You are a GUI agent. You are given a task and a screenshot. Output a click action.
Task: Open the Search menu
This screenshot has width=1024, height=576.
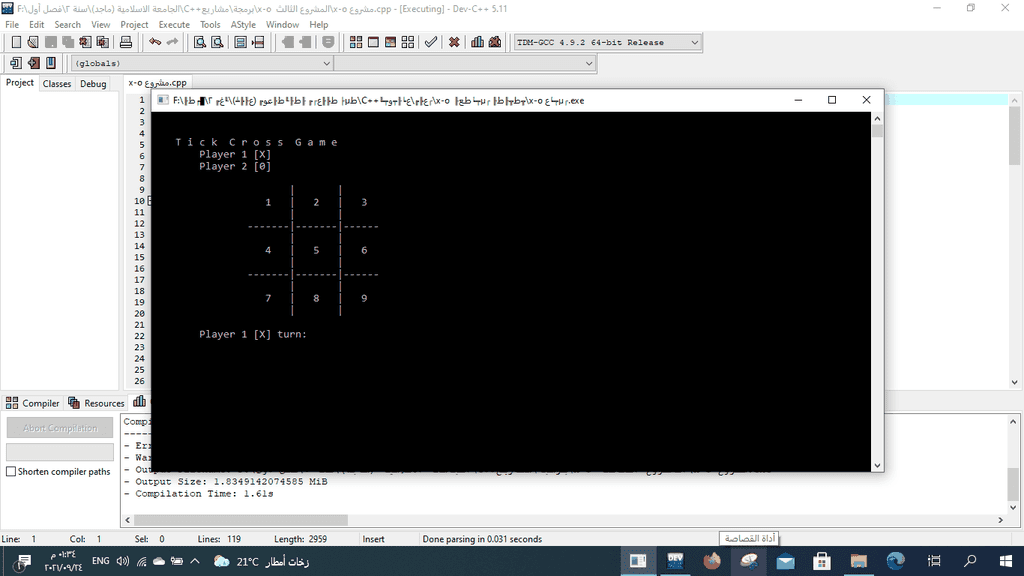coord(67,25)
